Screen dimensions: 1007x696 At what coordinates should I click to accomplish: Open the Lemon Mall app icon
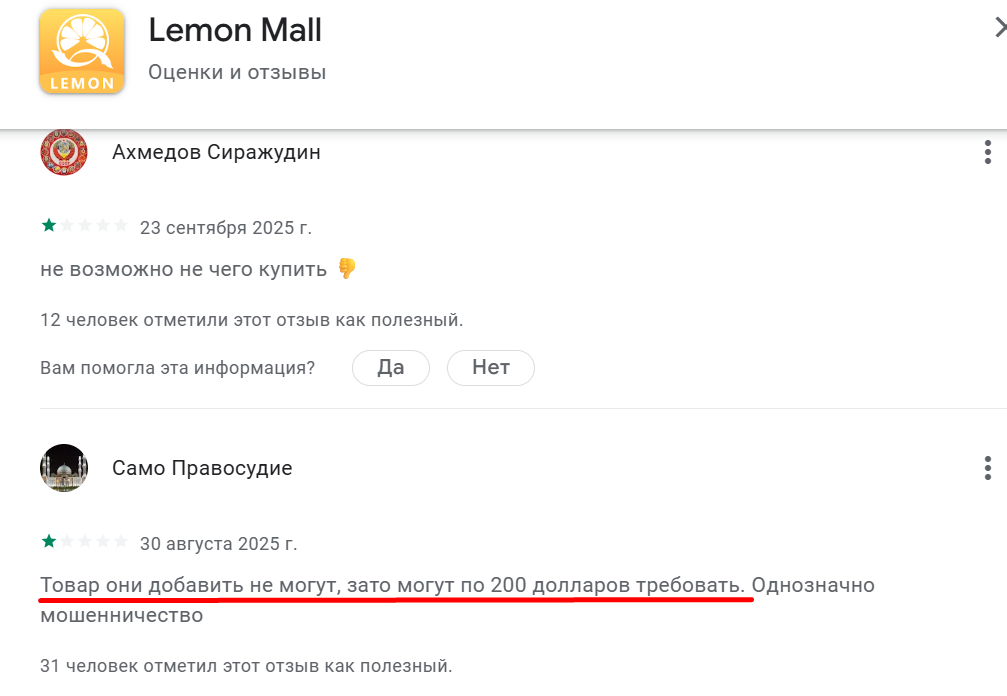[x=82, y=49]
